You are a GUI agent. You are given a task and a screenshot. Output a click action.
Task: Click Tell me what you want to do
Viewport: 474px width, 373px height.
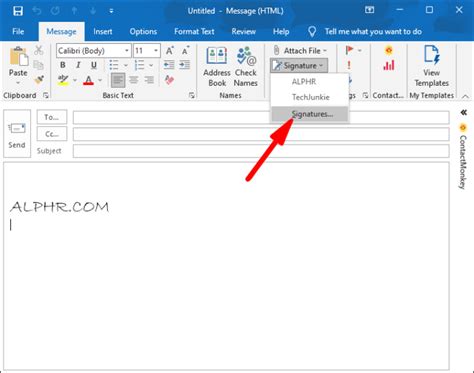pyautogui.click(x=373, y=32)
